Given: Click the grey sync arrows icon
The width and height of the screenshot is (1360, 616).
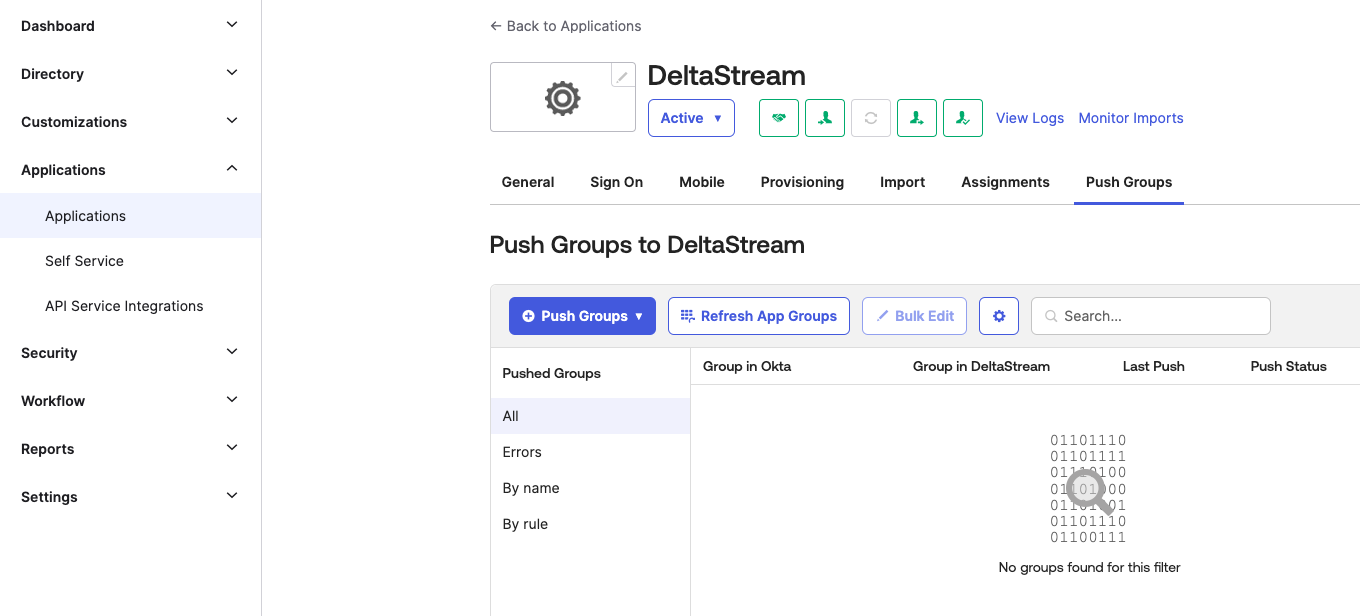Looking at the screenshot, I should 871,118.
